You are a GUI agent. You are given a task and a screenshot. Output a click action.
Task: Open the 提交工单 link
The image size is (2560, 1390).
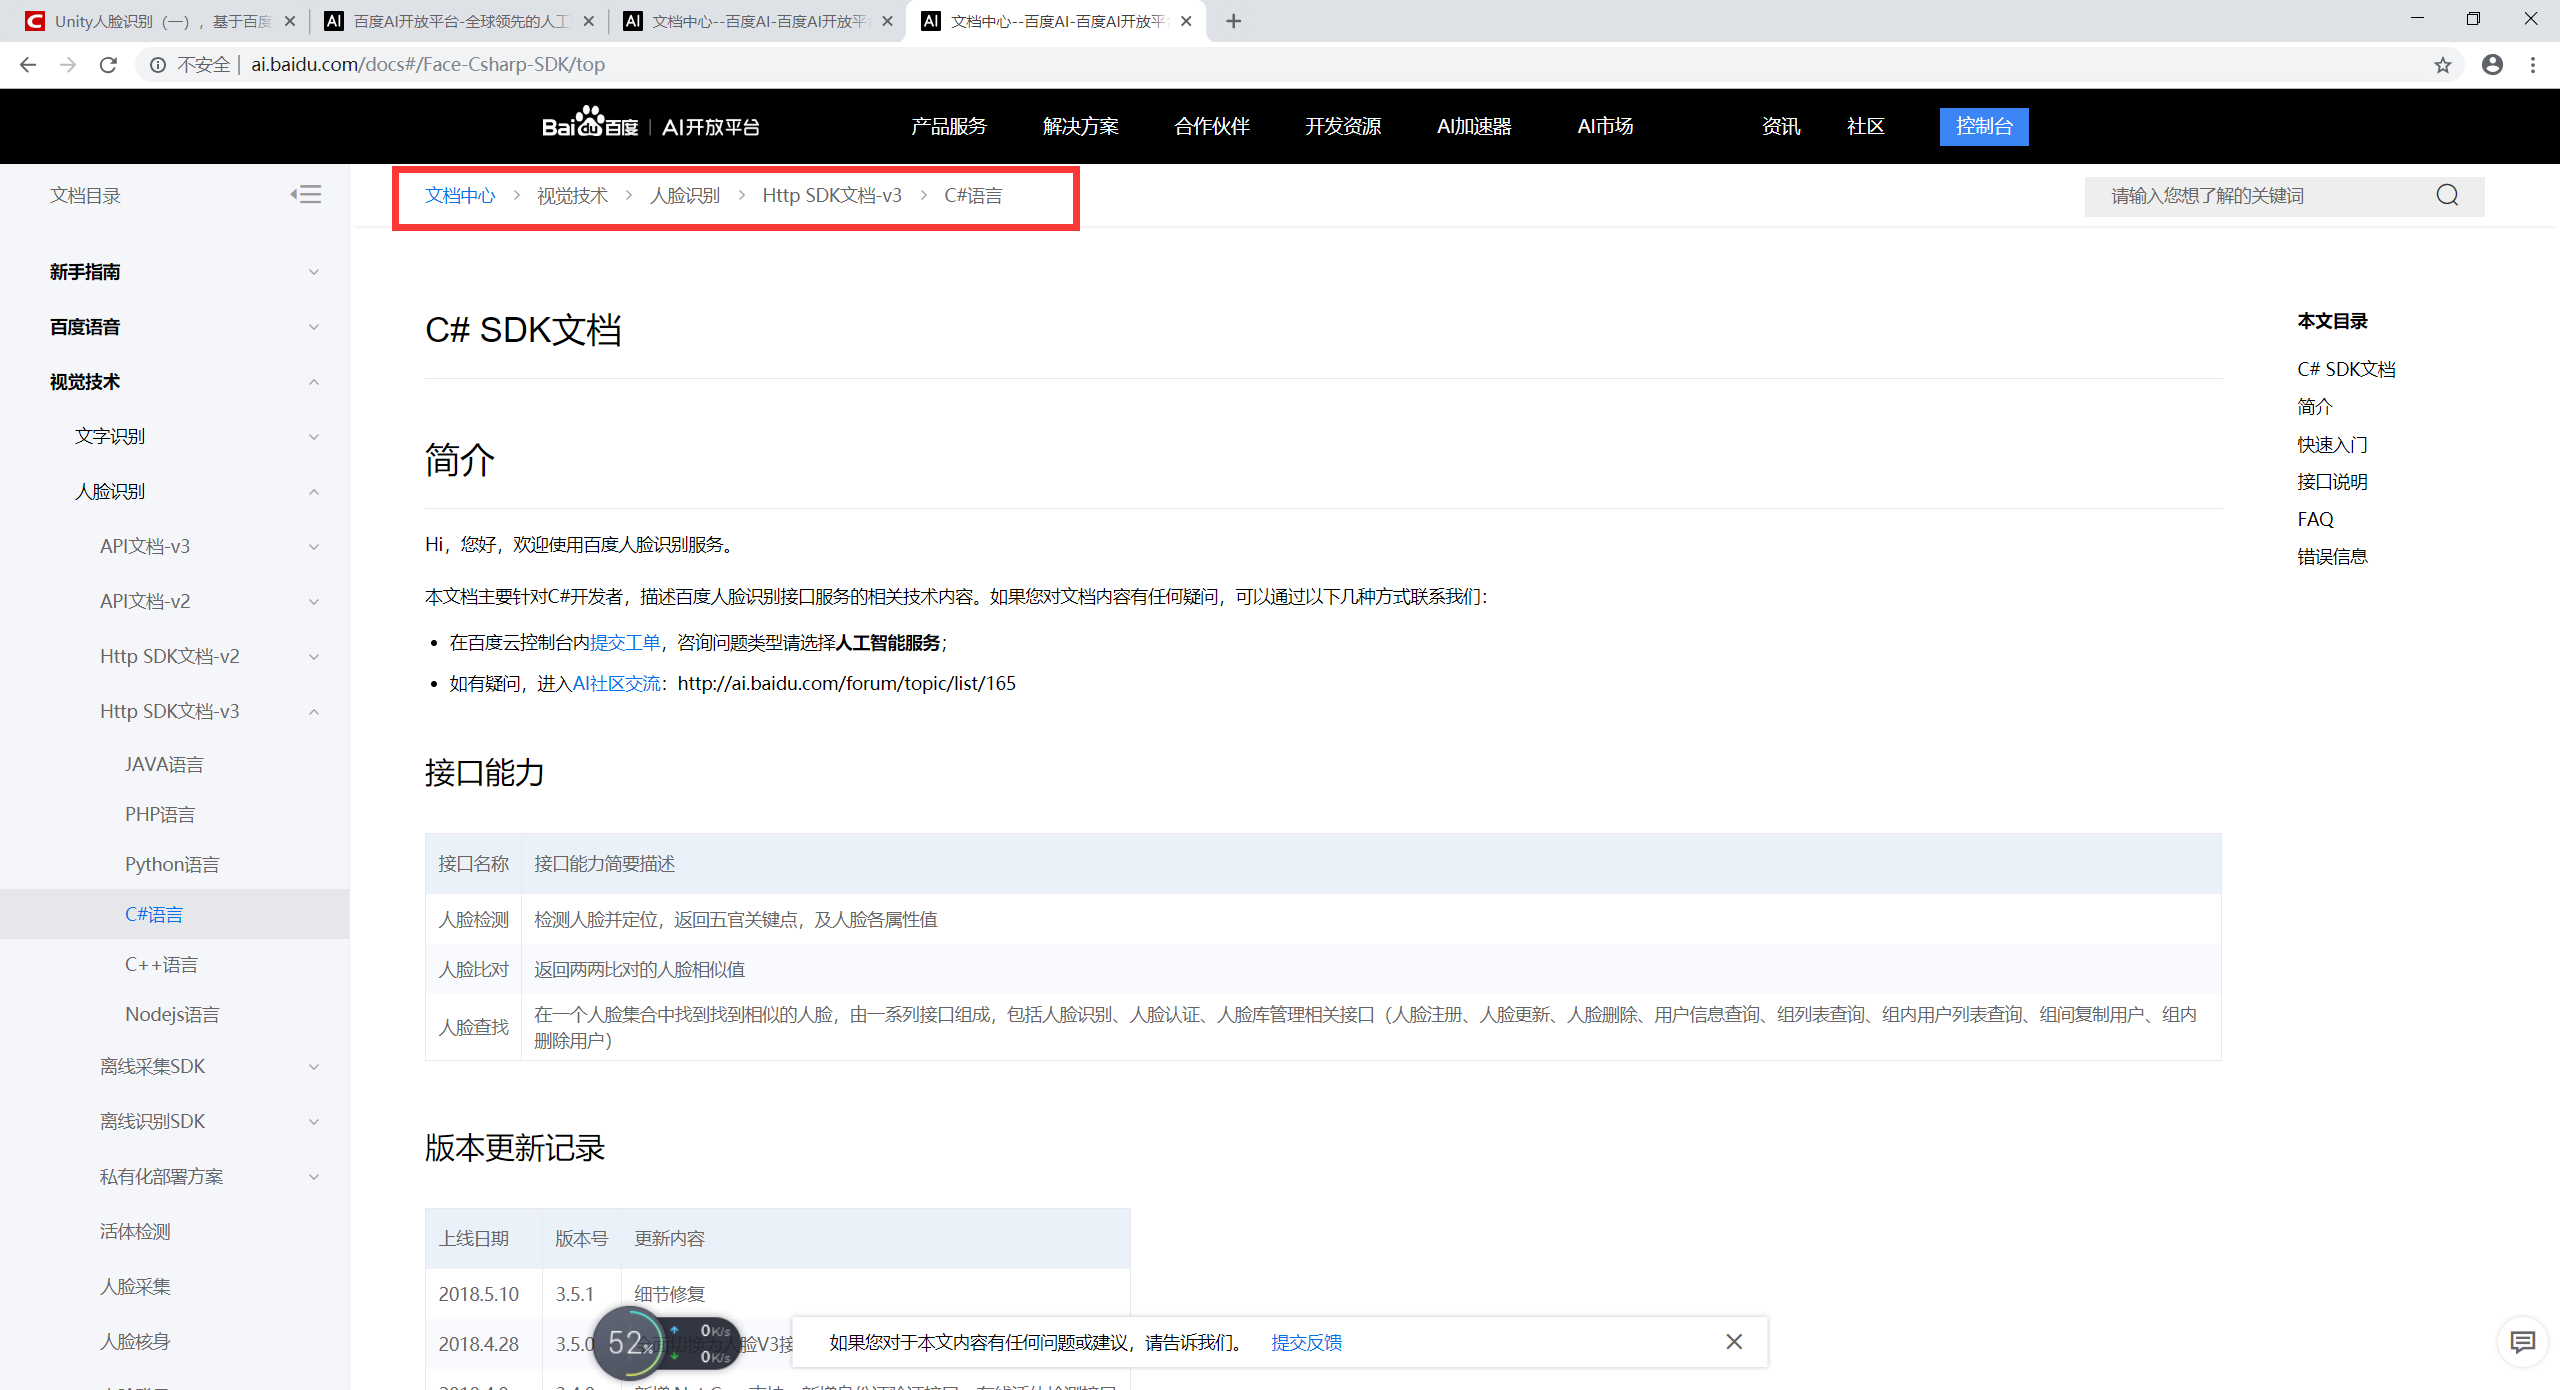pyautogui.click(x=625, y=643)
